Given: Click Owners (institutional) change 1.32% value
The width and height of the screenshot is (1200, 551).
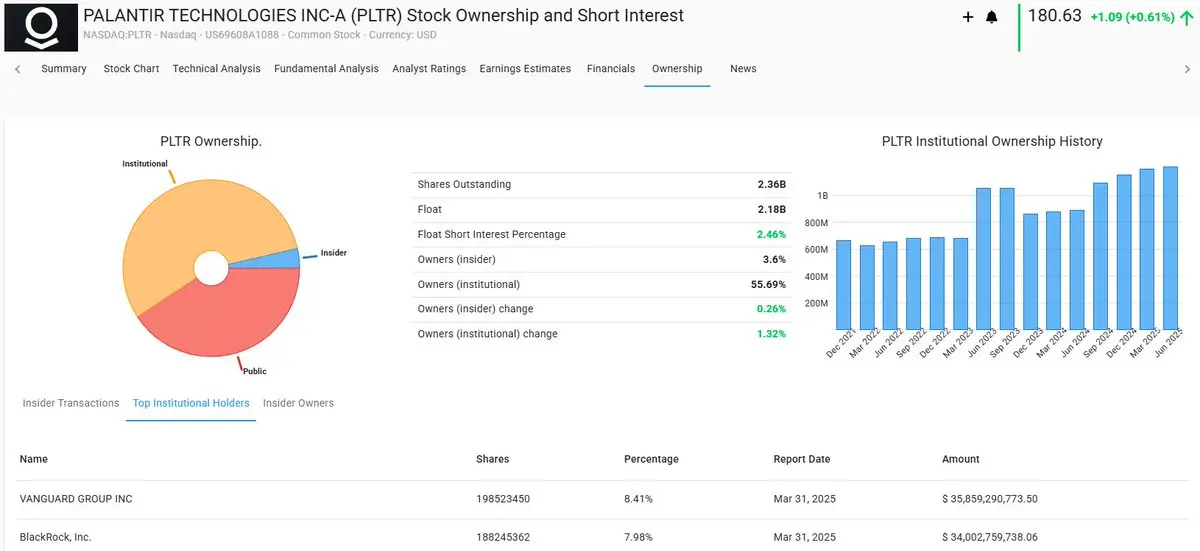Looking at the screenshot, I should pos(770,334).
